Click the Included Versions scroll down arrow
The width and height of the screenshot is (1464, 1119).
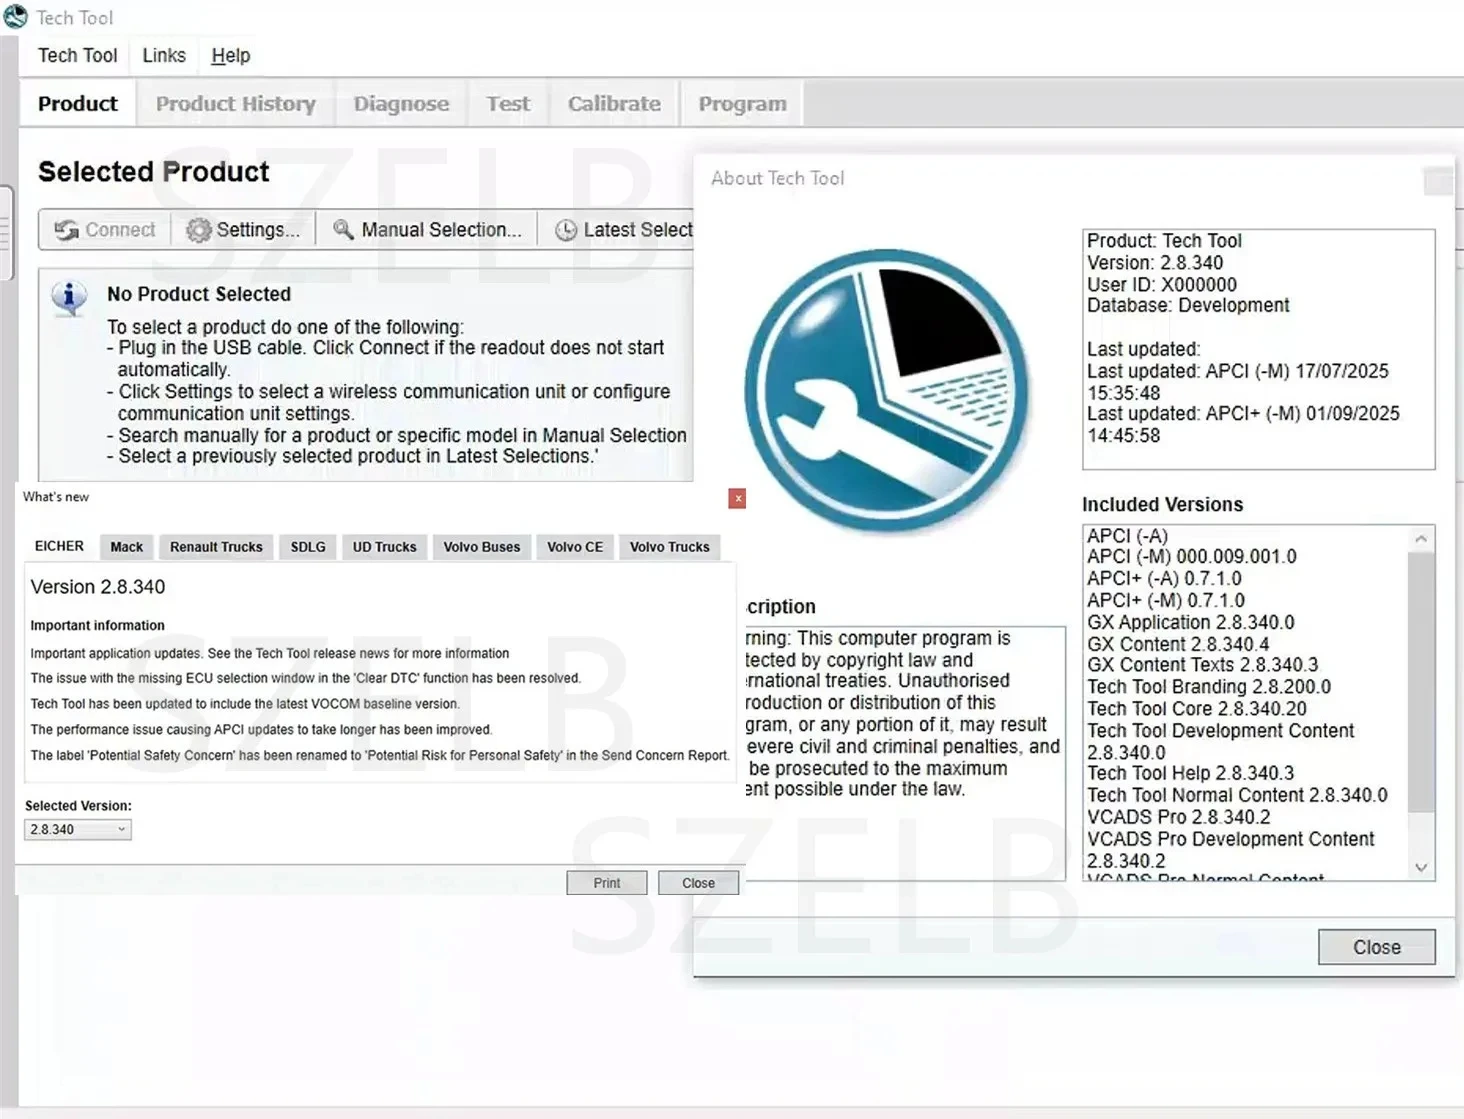coord(1421,868)
